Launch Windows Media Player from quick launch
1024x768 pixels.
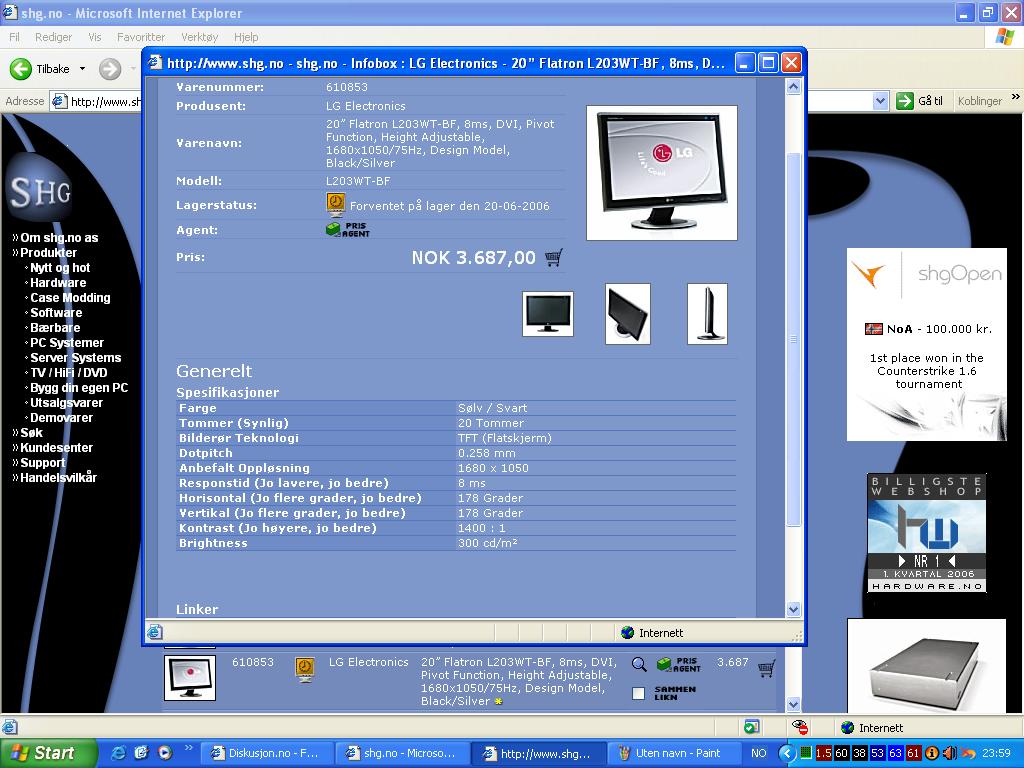(165, 753)
